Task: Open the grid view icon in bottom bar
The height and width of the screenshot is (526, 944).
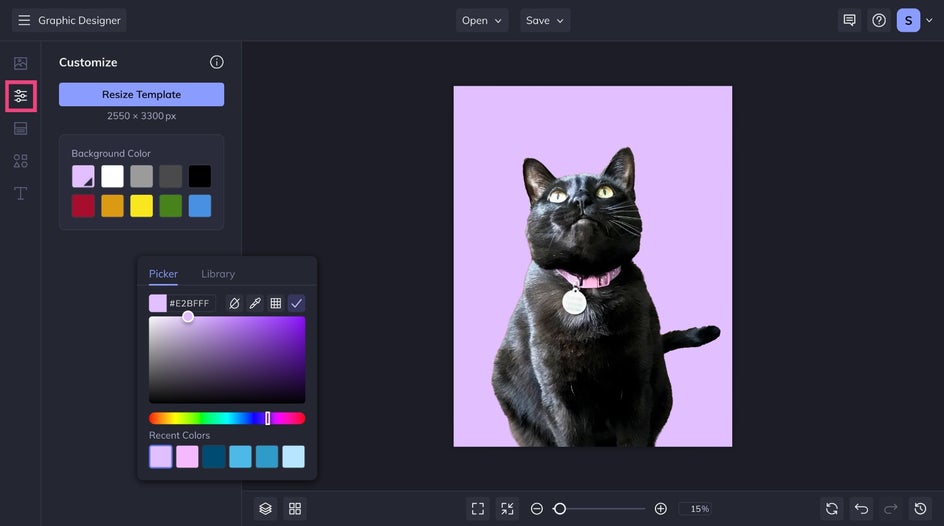Action: click(295, 509)
